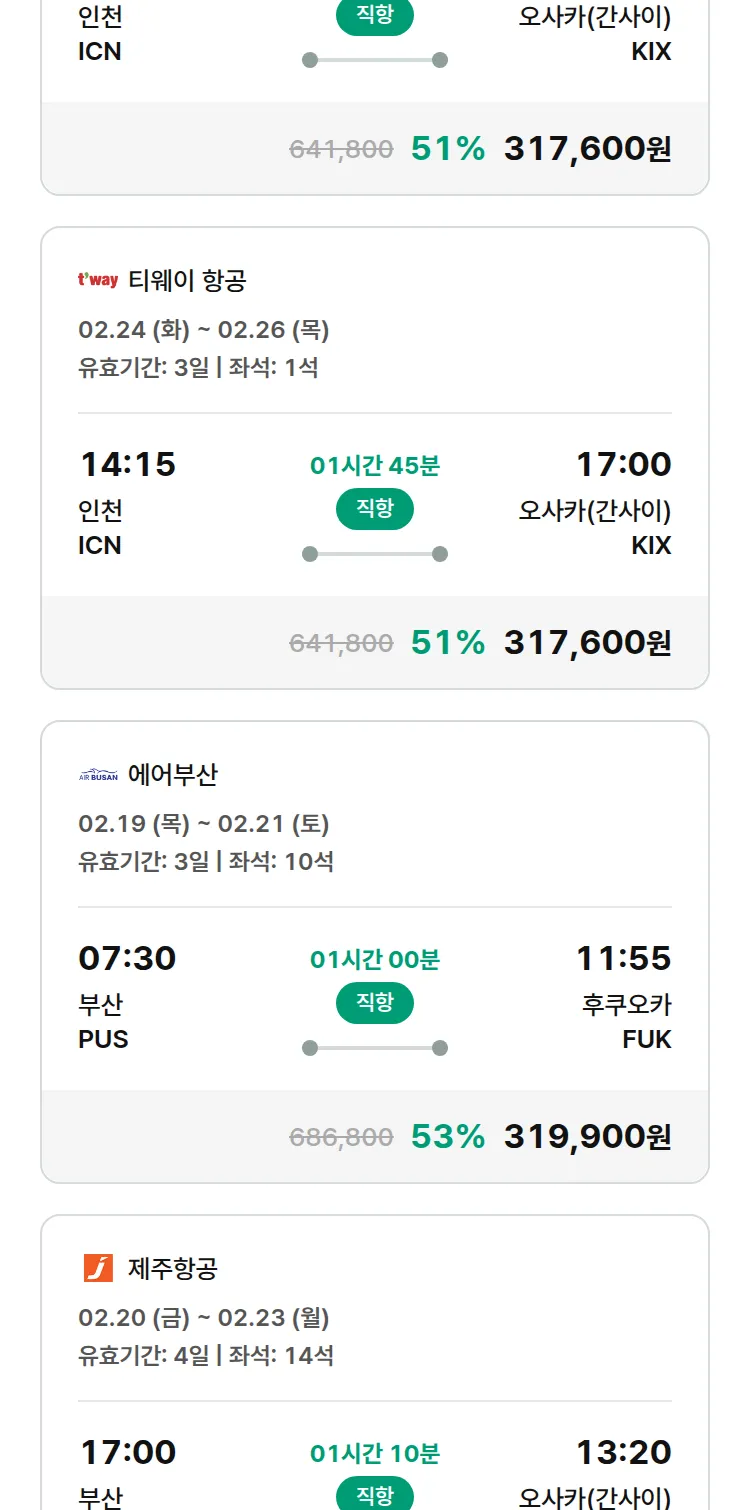Screen dimensions: 750x1510
Task: Click the 11:55 FUK arrival time
Action: (623, 959)
